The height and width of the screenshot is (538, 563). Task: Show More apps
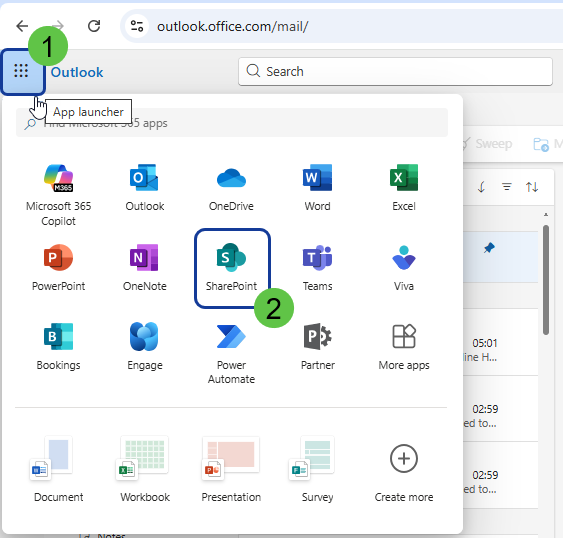pos(404,346)
